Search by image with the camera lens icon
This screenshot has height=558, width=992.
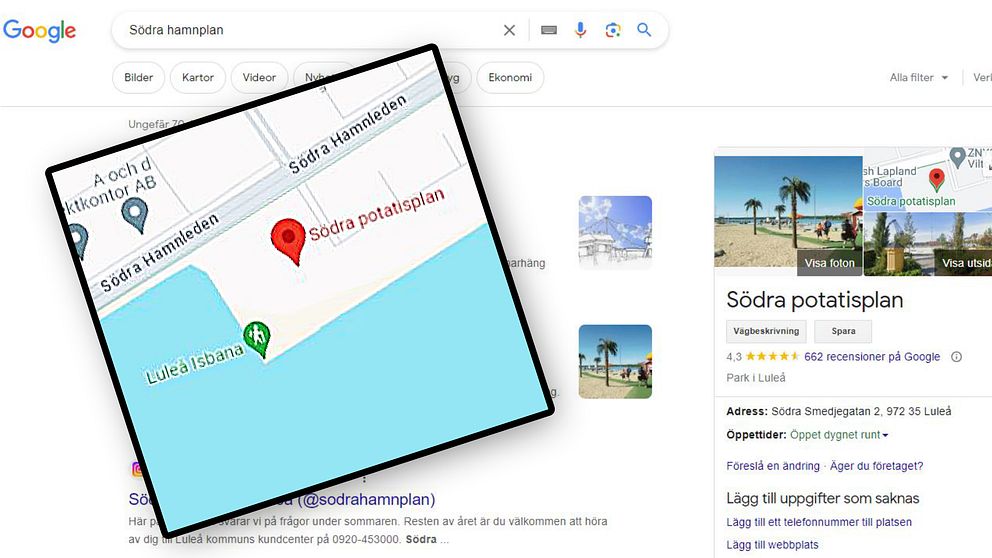(x=612, y=30)
